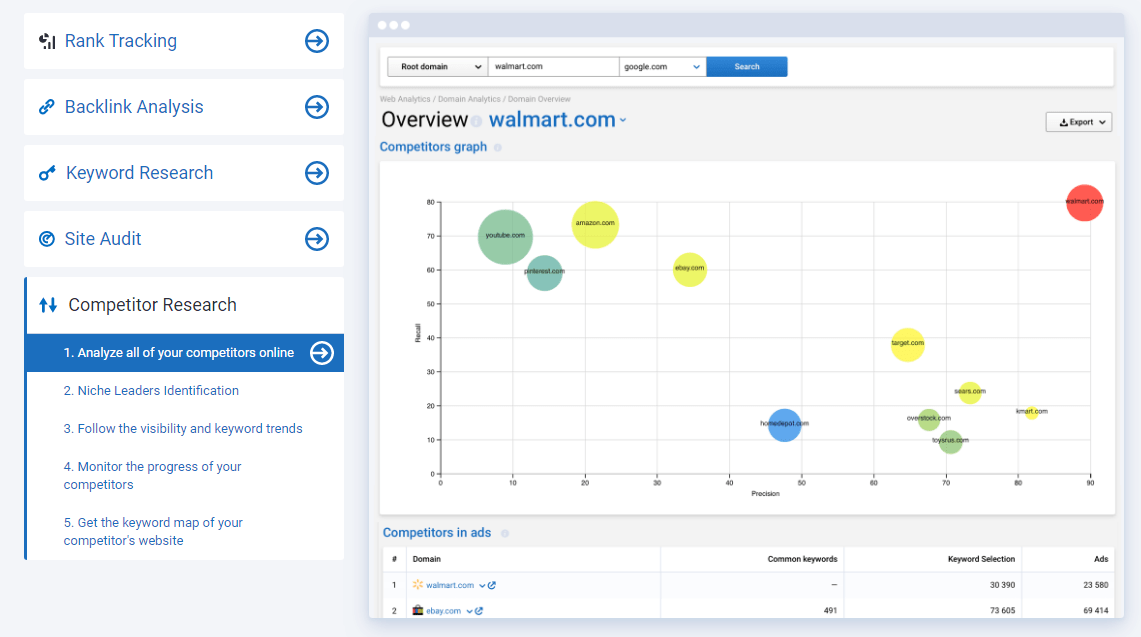Click Web Analytics breadcrumb link
This screenshot has height=637, width=1141.
405,99
